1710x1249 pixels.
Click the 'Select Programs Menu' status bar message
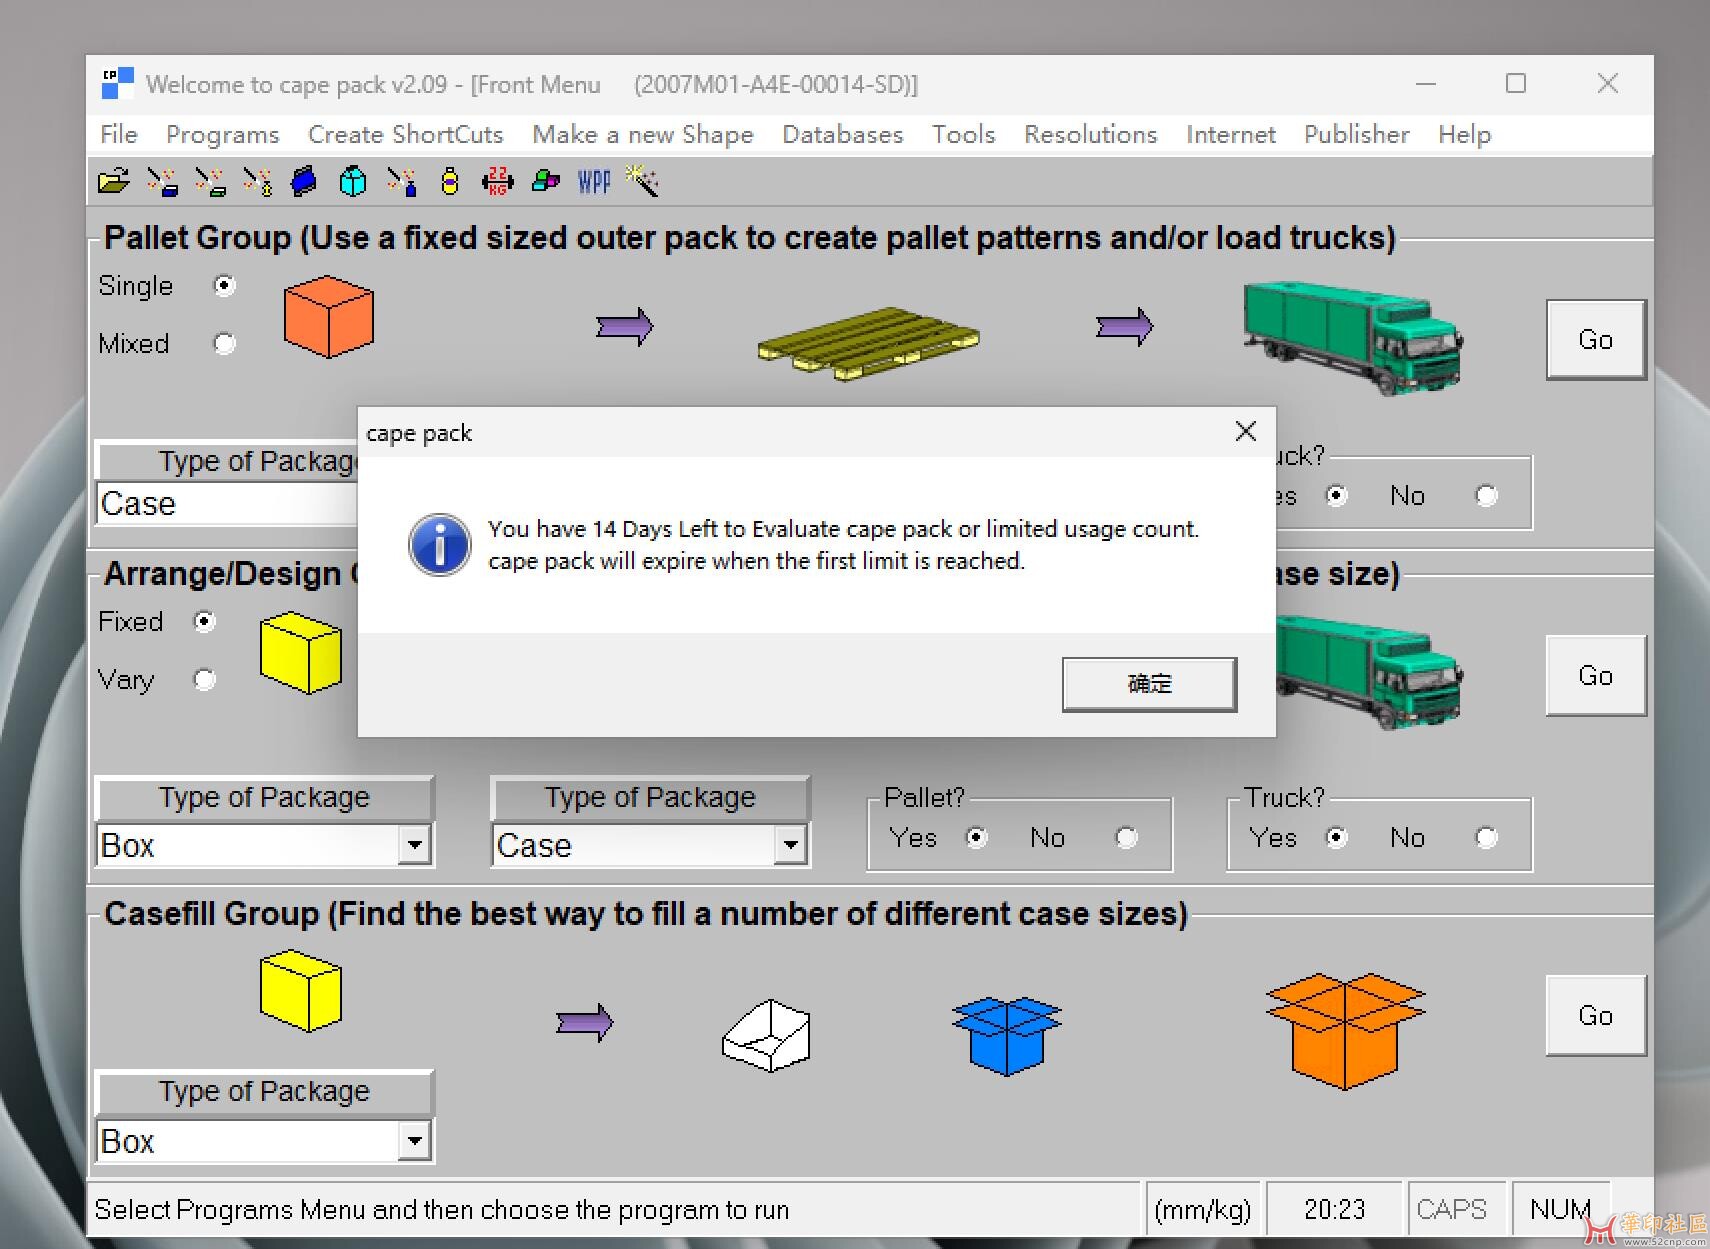point(442,1210)
